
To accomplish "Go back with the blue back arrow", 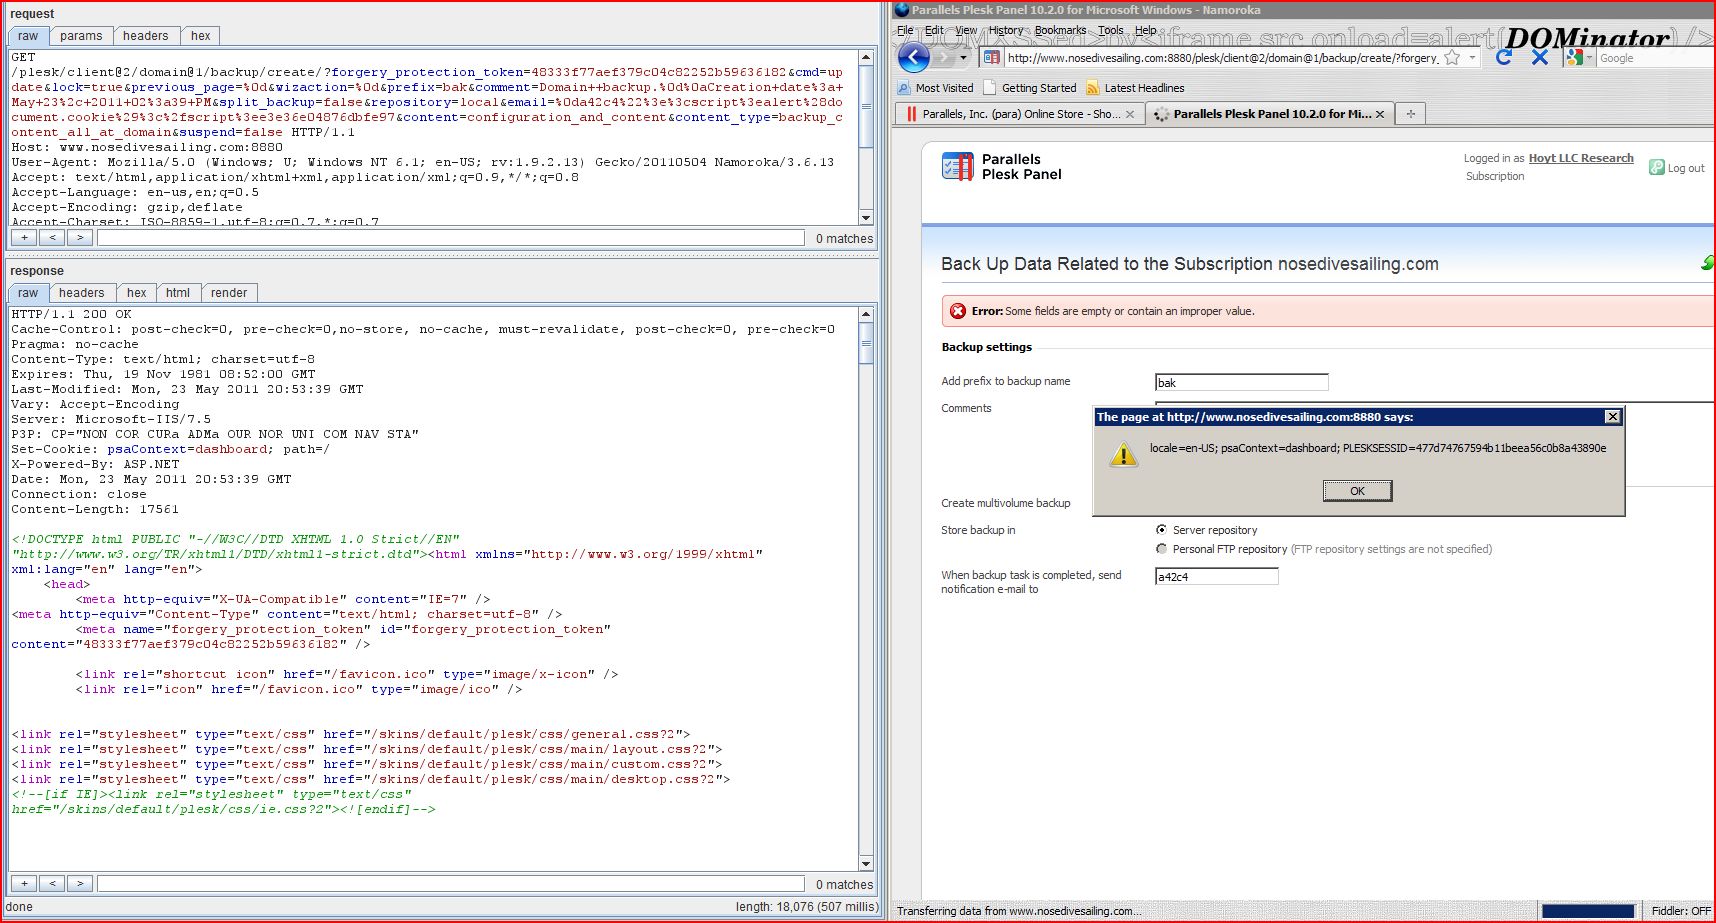I will pyautogui.click(x=913, y=58).
